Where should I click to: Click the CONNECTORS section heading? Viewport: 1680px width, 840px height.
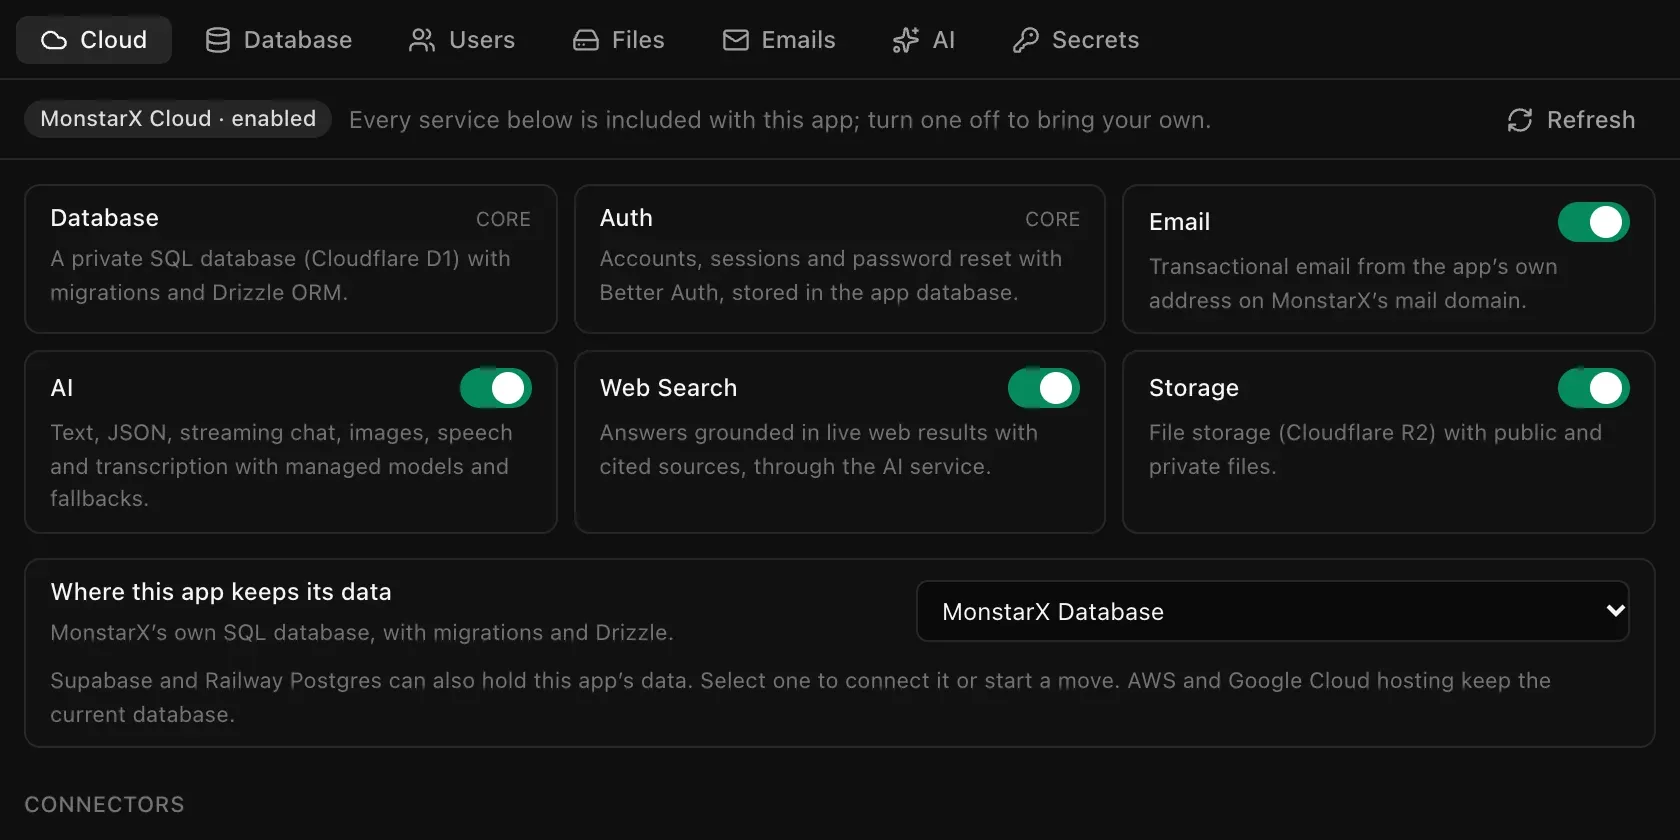pyautogui.click(x=105, y=805)
